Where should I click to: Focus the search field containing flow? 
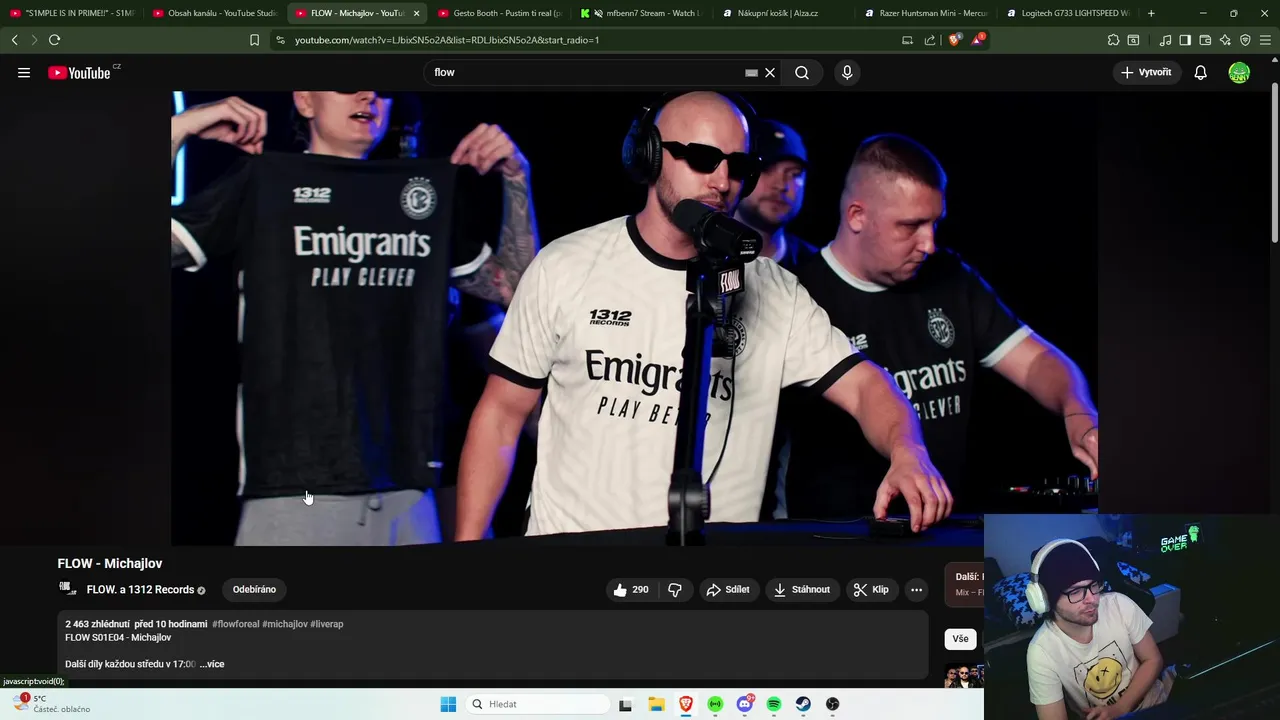tap(585, 72)
